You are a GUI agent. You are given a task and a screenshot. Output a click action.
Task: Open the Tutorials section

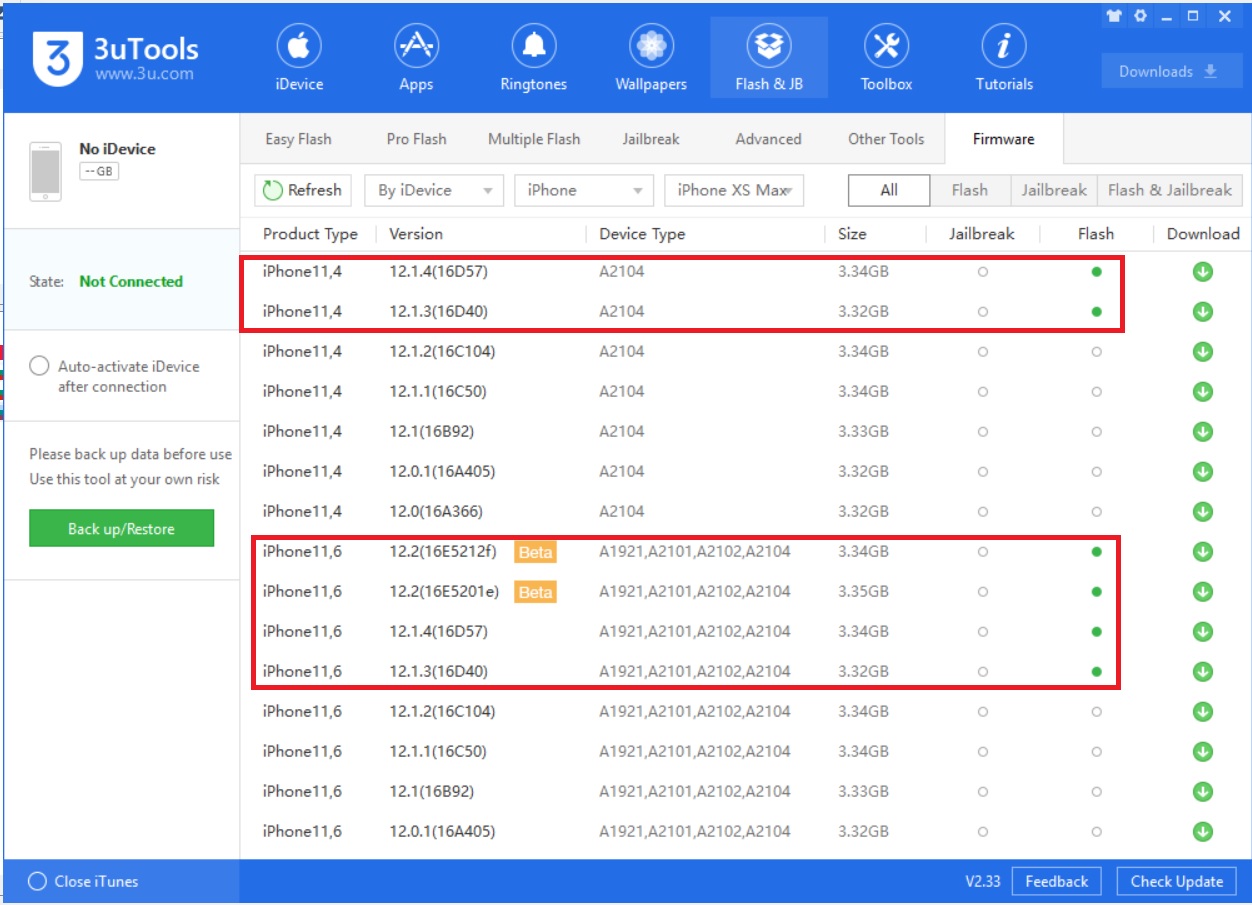tap(1004, 57)
